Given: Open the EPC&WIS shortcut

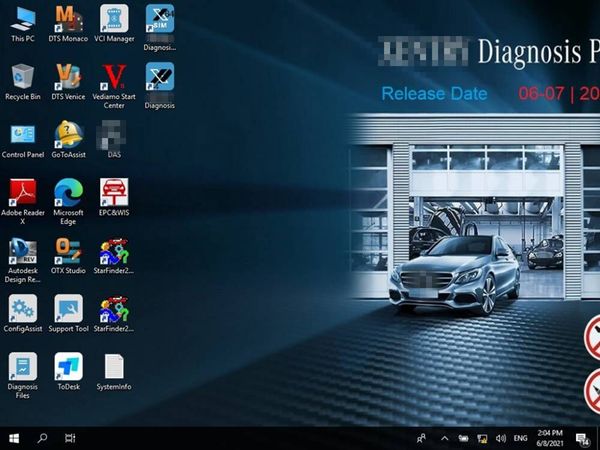Looking at the screenshot, I should coord(114,198).
